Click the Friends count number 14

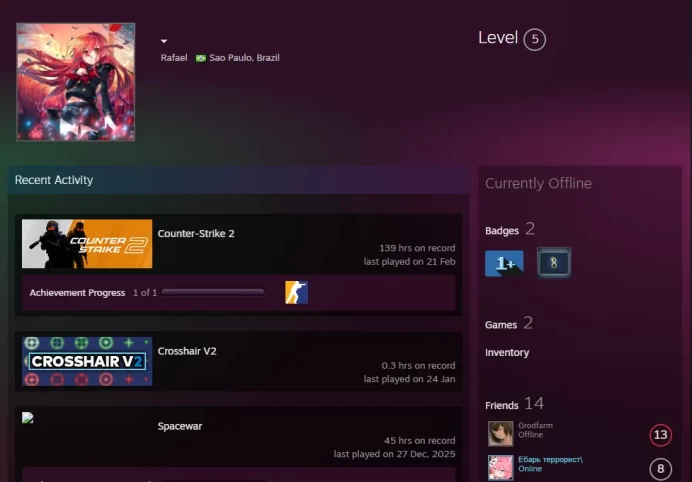[x=534, y=403]
